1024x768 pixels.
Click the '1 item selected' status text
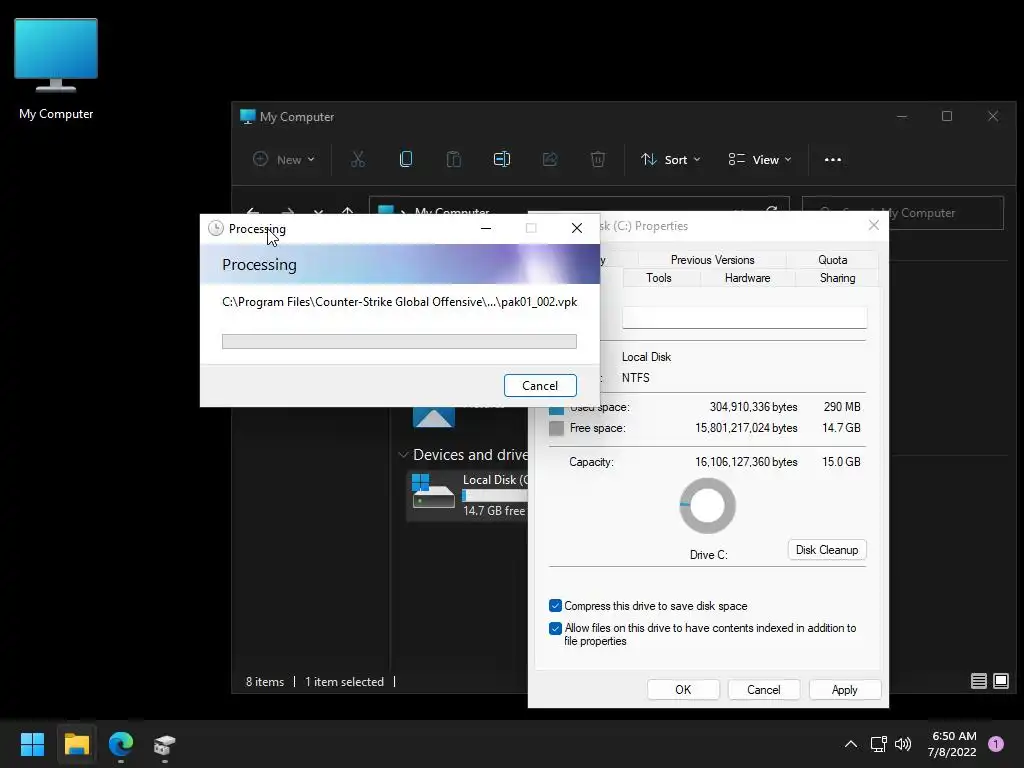(x=344, y=681)
